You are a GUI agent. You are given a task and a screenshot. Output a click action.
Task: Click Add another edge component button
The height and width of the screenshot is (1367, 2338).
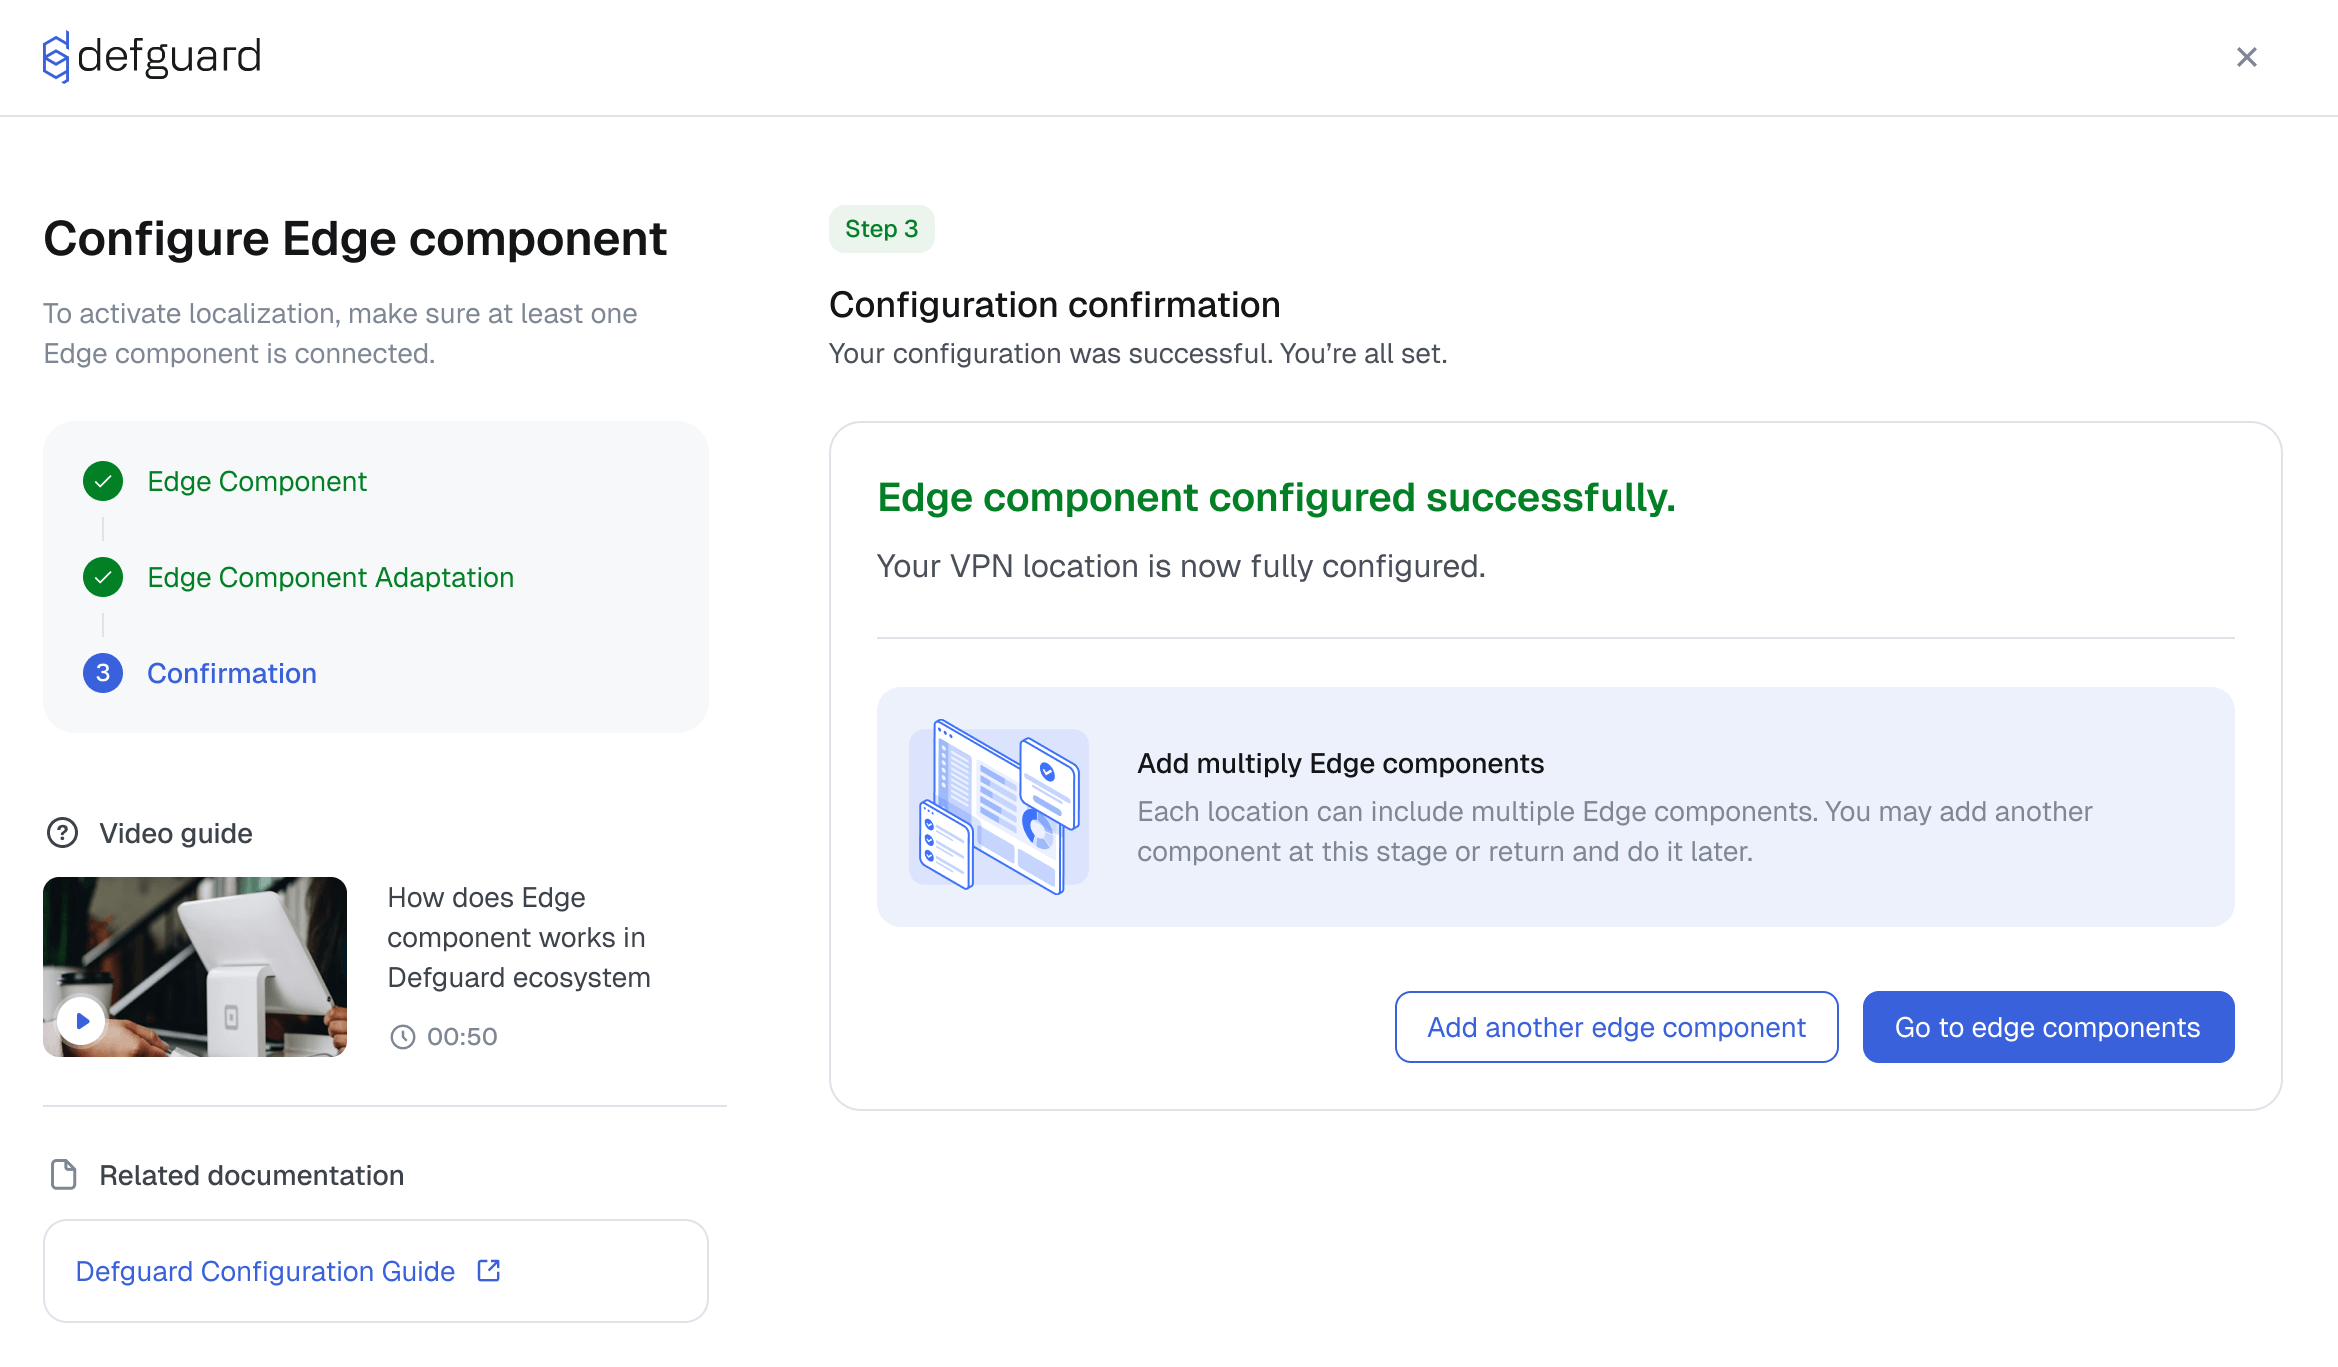click(1616, 1027)
